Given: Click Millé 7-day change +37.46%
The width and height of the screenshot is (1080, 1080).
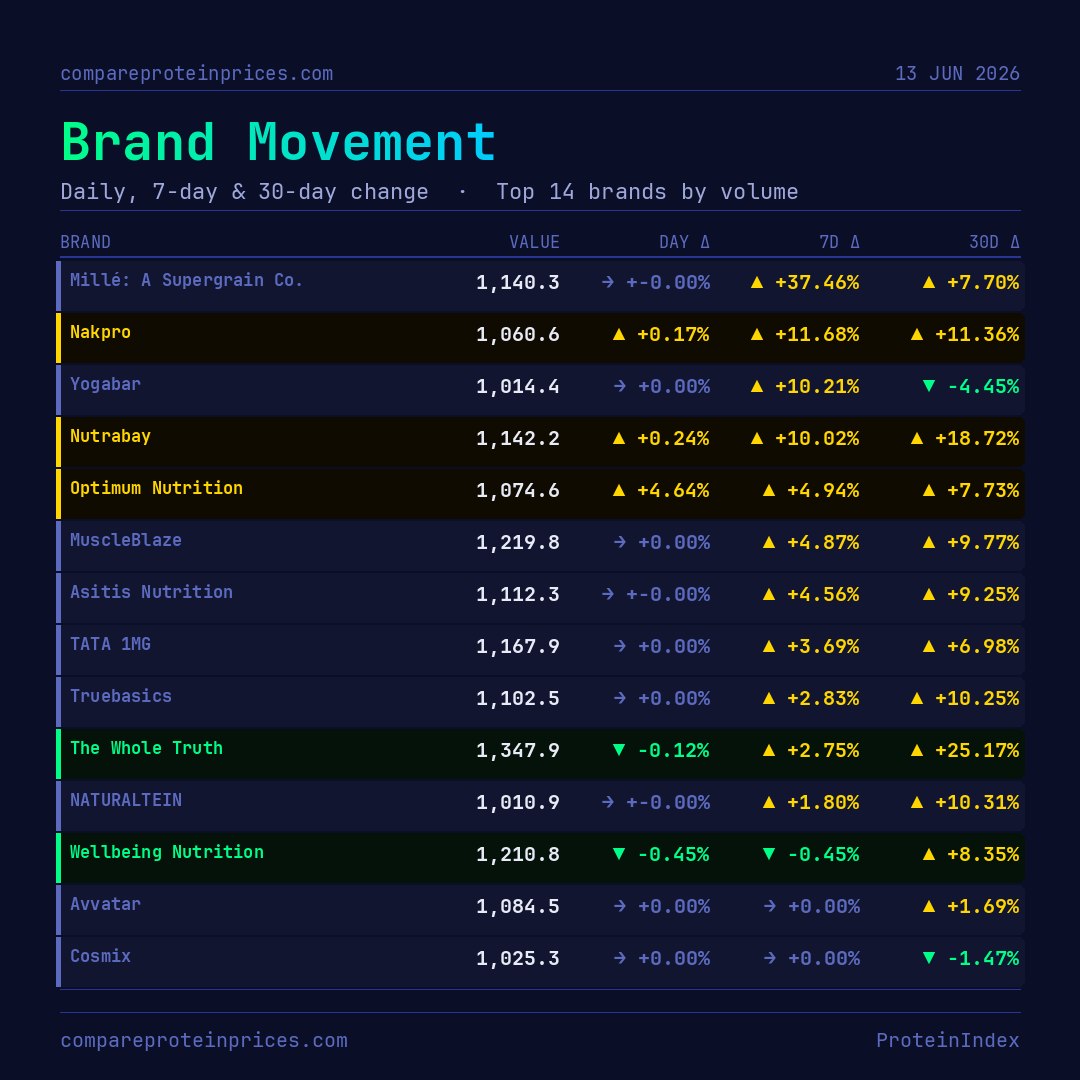Looking at the screenshot, I should pos(817,282).
